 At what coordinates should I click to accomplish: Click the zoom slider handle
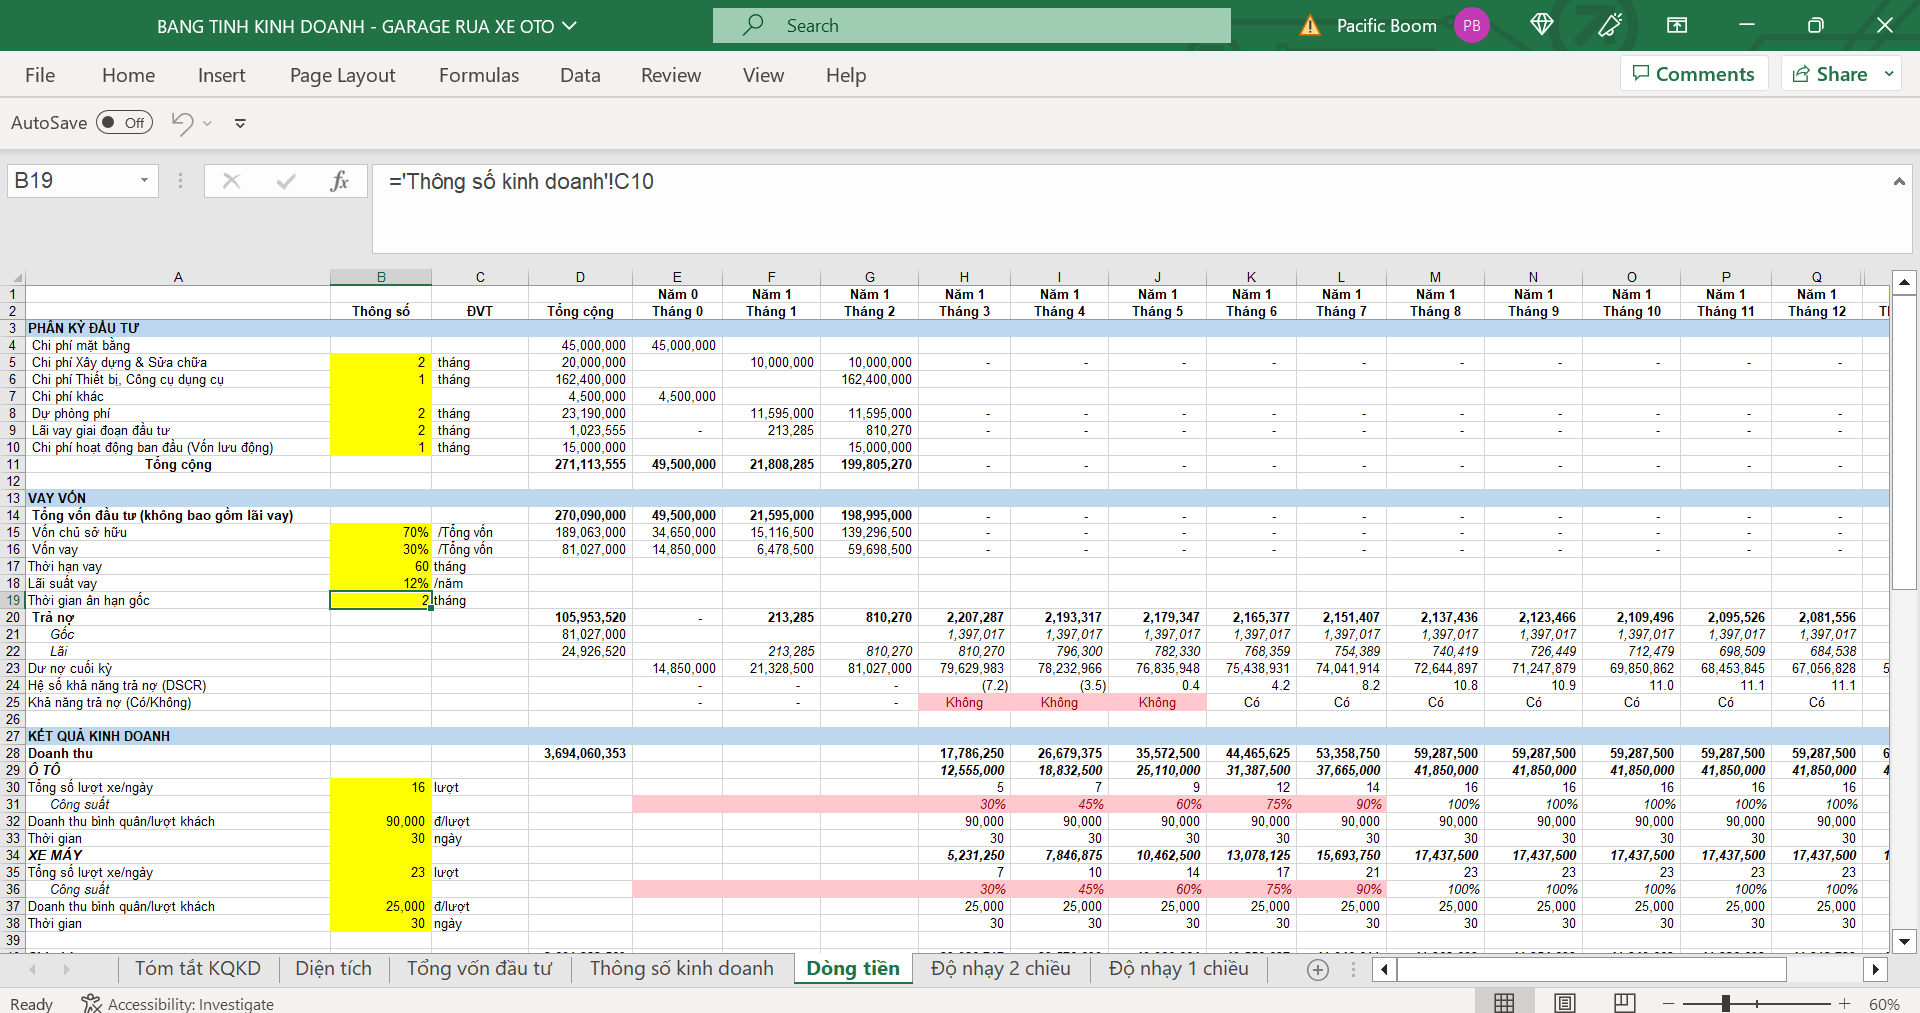pos(1726,1003)
